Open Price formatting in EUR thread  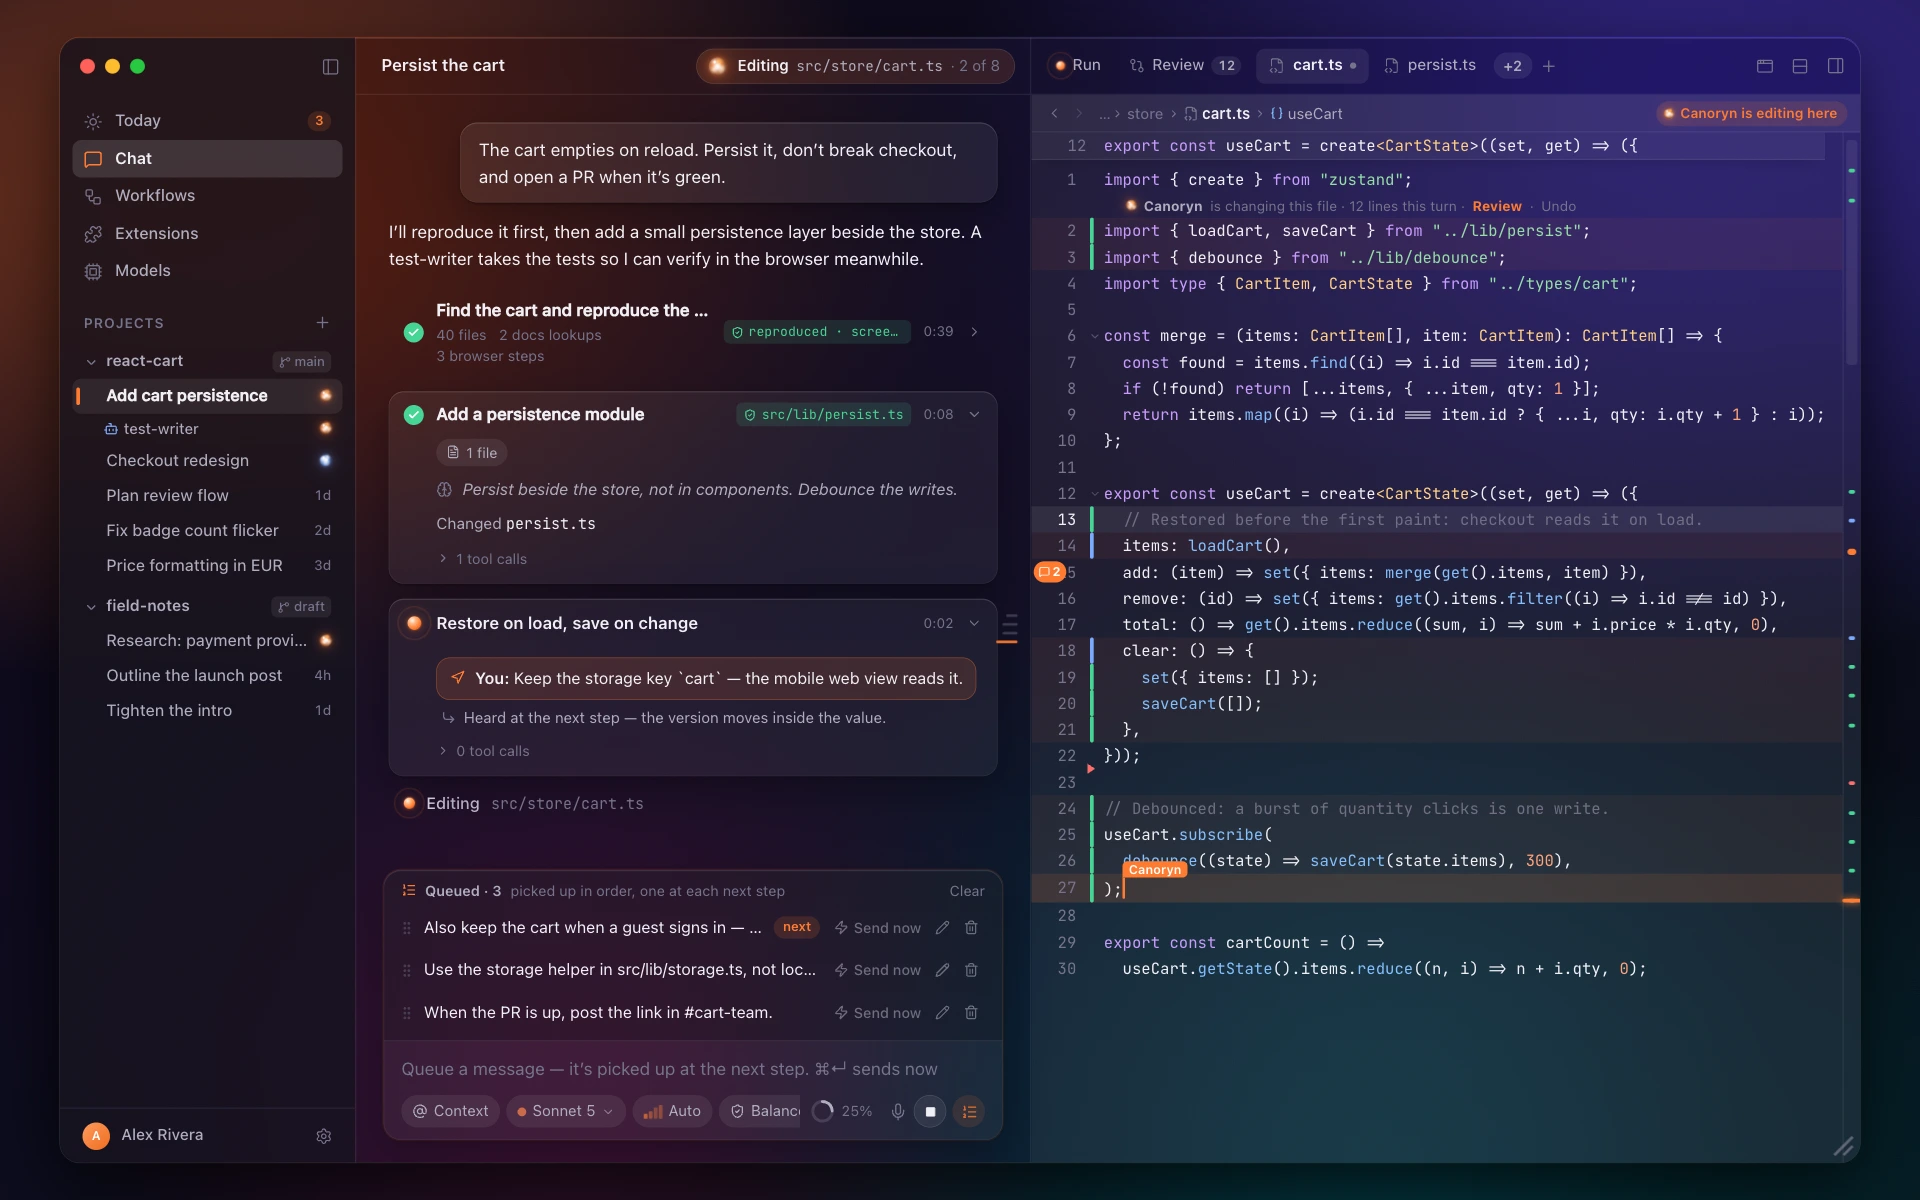point(207,566)
